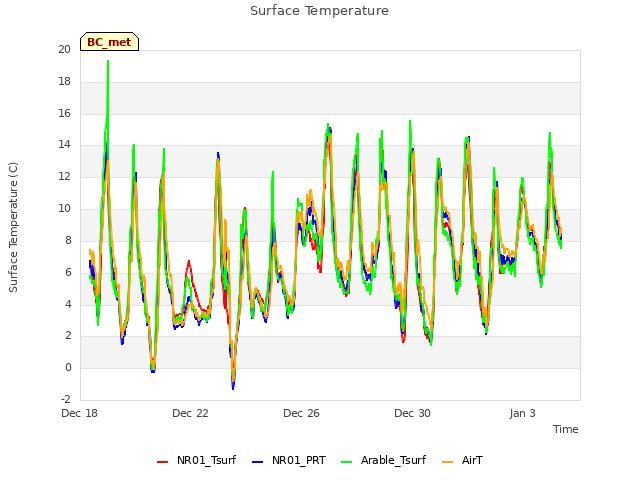
Task: Click the orange AirT legend swatch
Action: [x=448, y=462]
